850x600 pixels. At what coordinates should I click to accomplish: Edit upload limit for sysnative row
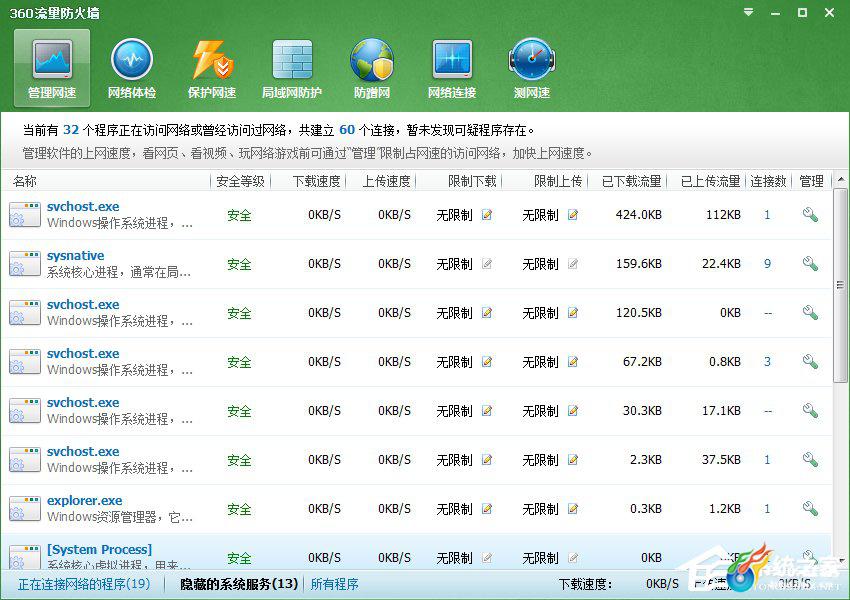pos(572,264)
